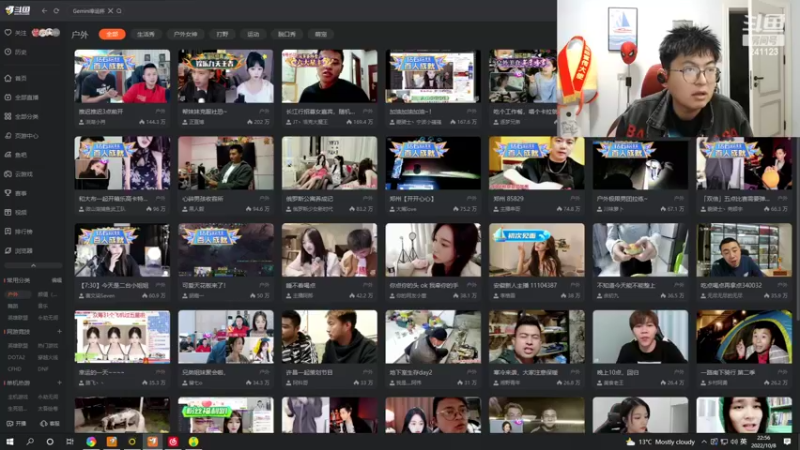Screen dimensions: 800x450
Task: Open stream with 144.3万 viewers
Action: click(x=122, y=76)
